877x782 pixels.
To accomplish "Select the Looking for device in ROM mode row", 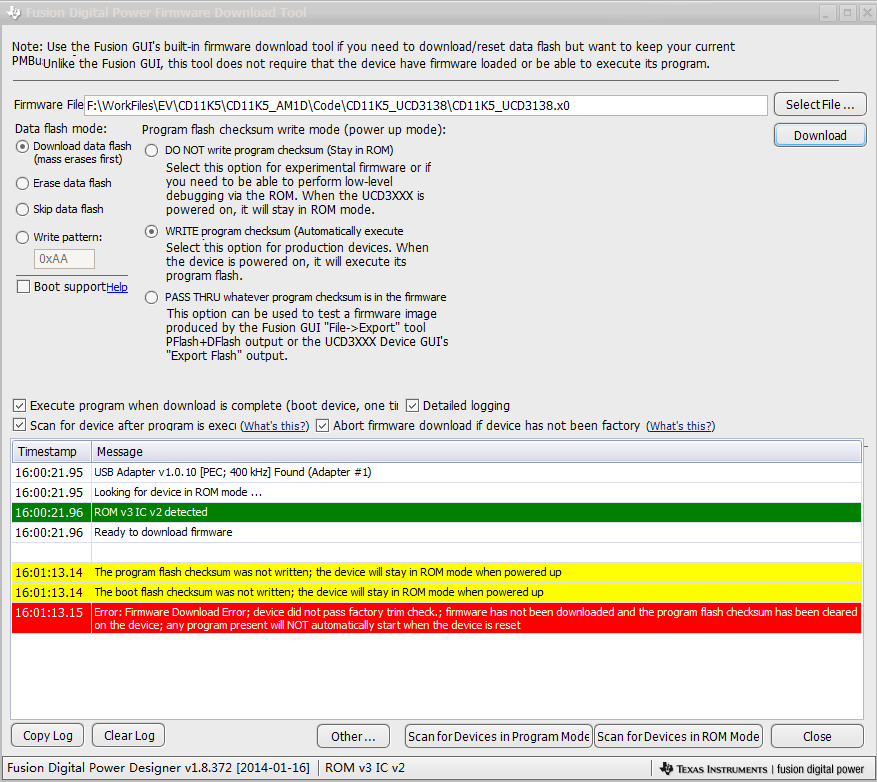I will [x=436, y=492].
